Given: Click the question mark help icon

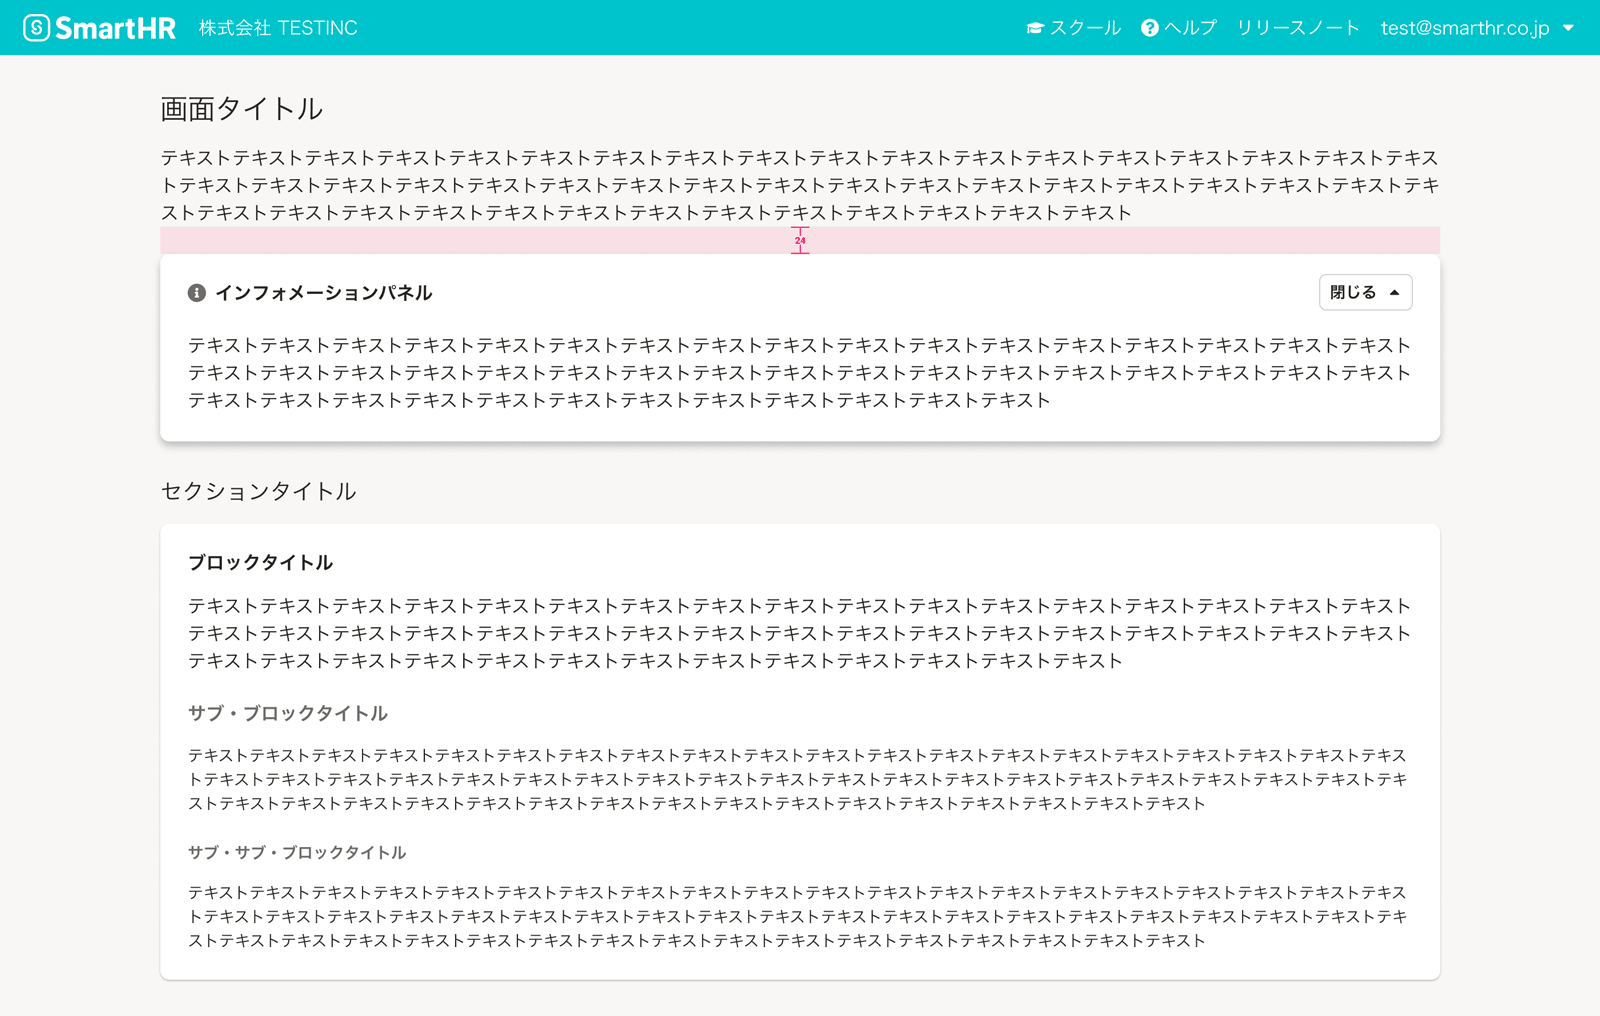Looking at the screenshot, I should click(x=1150, y=28).
